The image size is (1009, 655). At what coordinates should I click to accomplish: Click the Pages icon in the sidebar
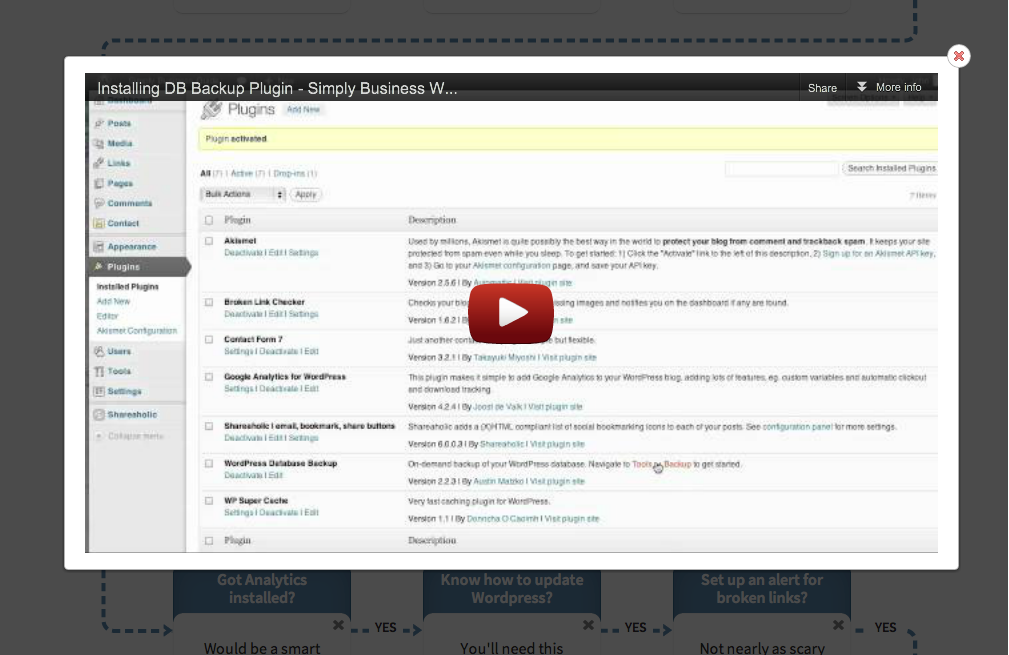pyautogui.click(x=98, y=183)
